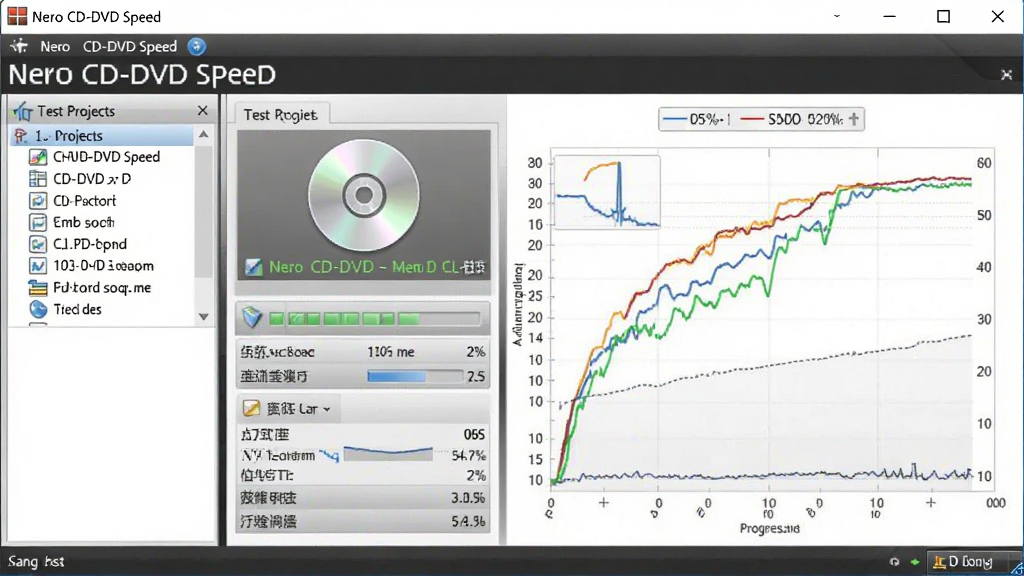This screenshot has width=1024, height=576.
Task: Click the tree scrollbar down arrow
Action: click(204, 317)
